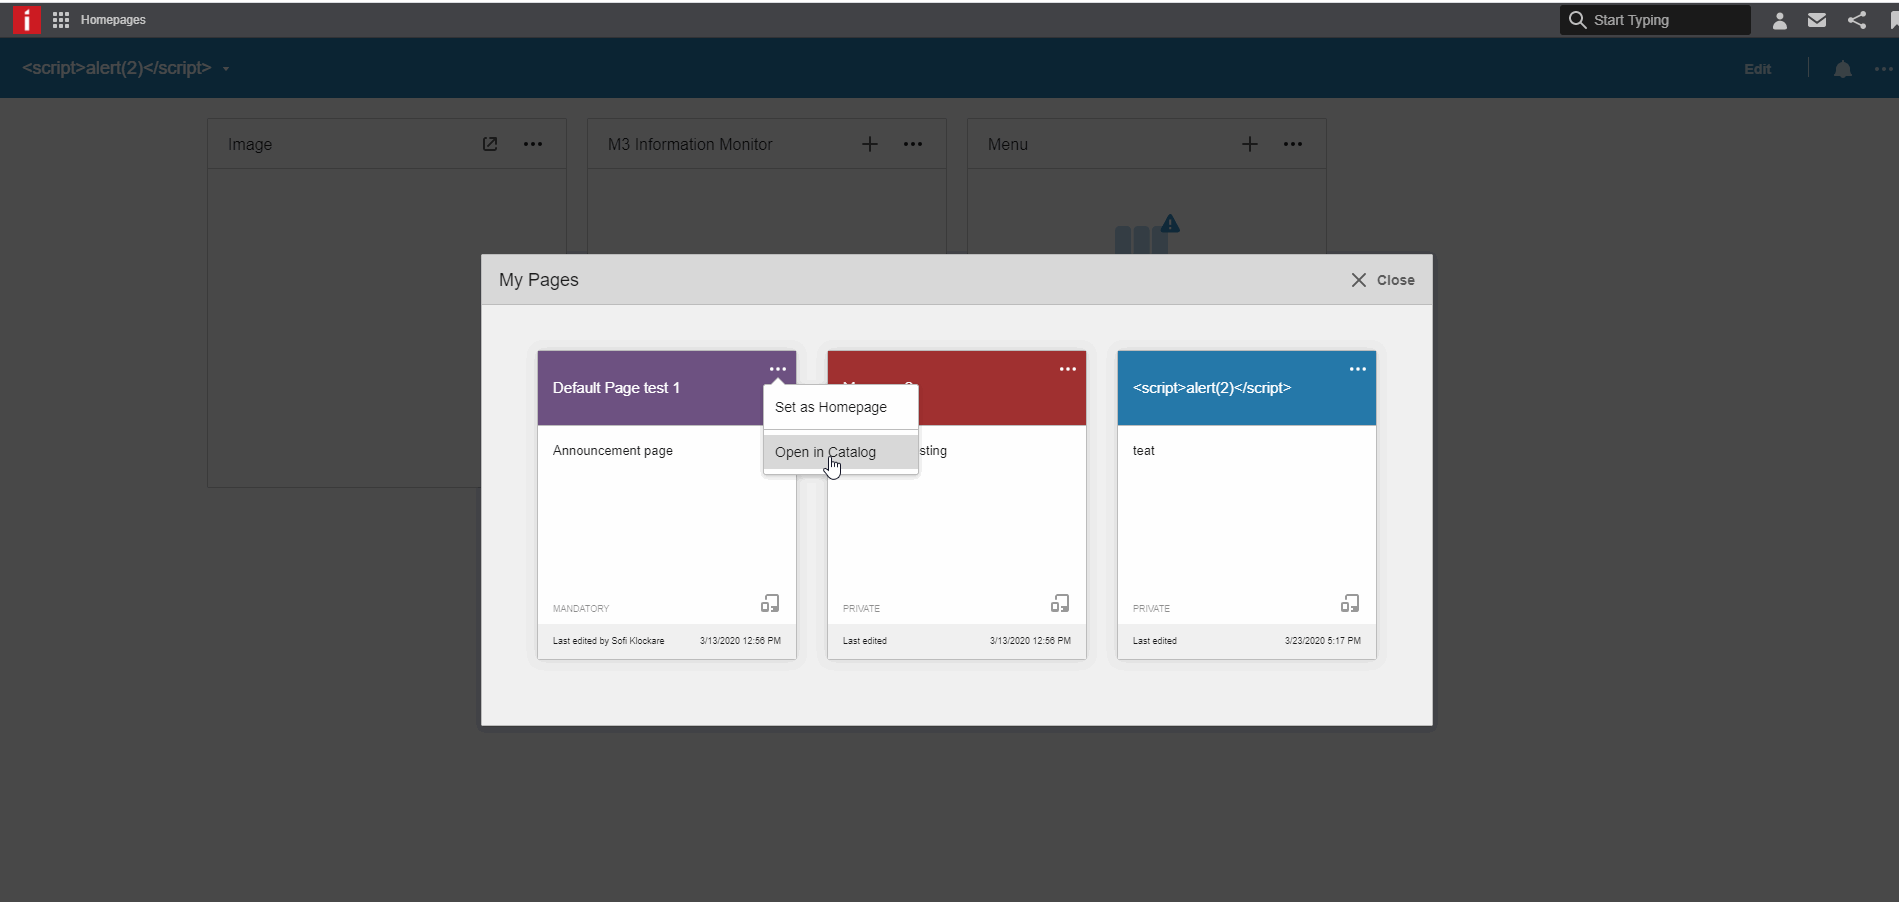Viewport: 1899px width, 902px height.
Task: Expand page title dropdown arrow
Action: [x=226, y=69]
